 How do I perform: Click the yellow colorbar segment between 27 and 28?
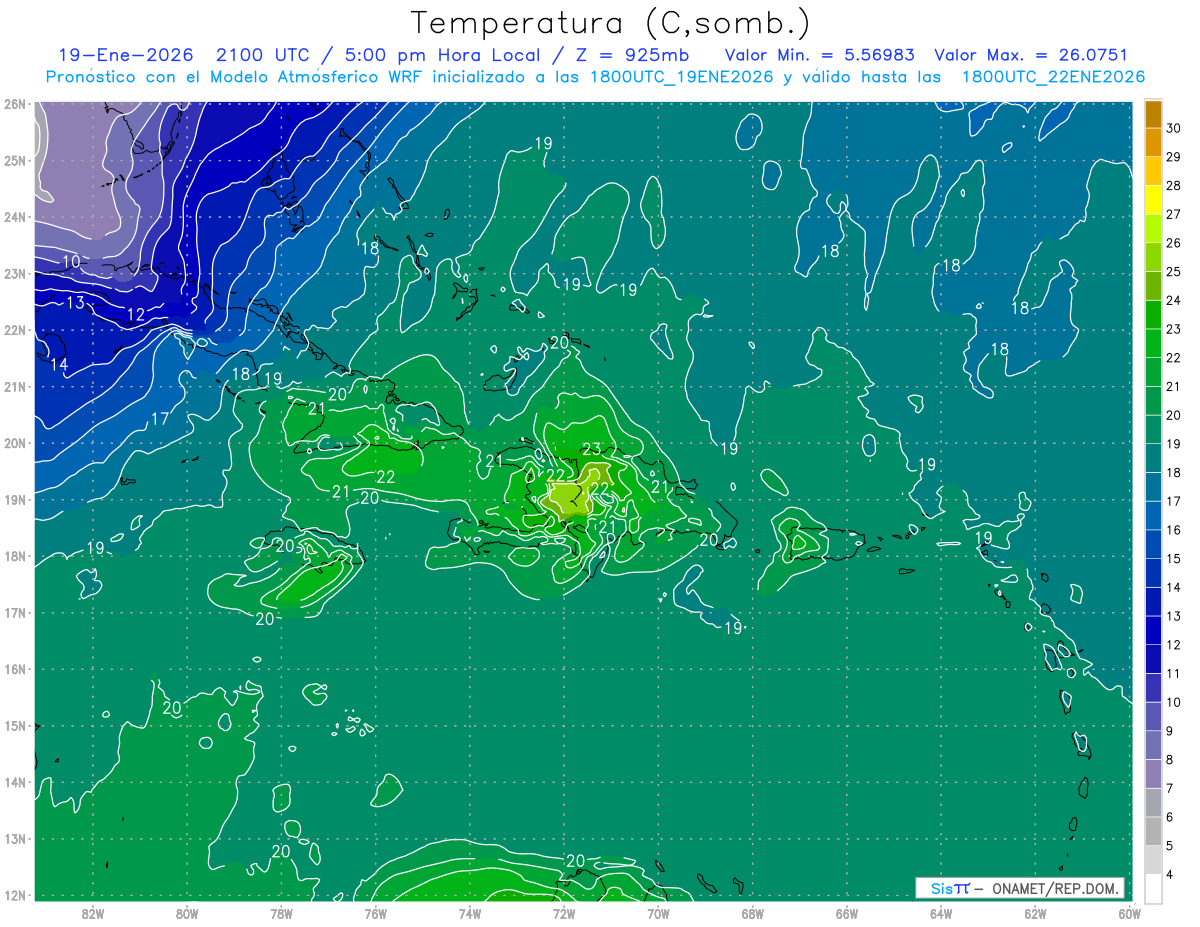tap(1153, 199)
